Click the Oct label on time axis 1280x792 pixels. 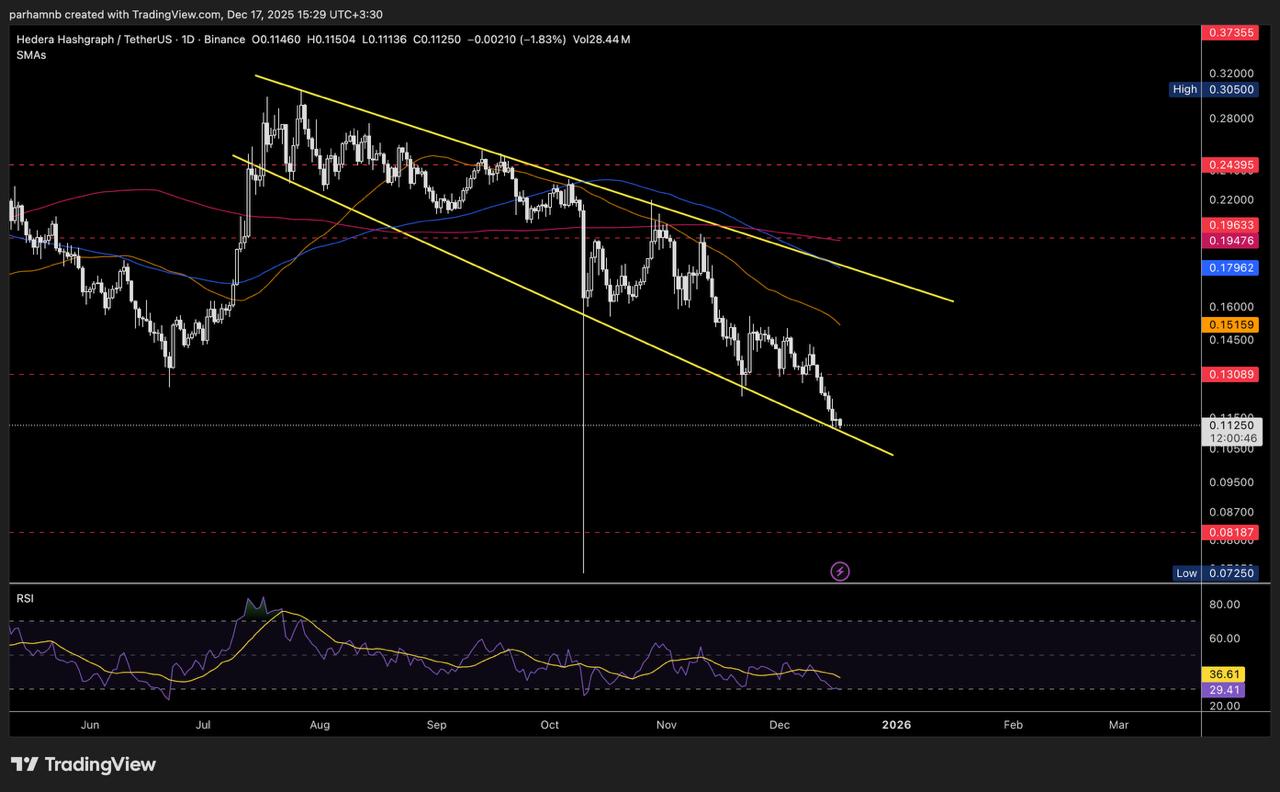tap(549, 725)
